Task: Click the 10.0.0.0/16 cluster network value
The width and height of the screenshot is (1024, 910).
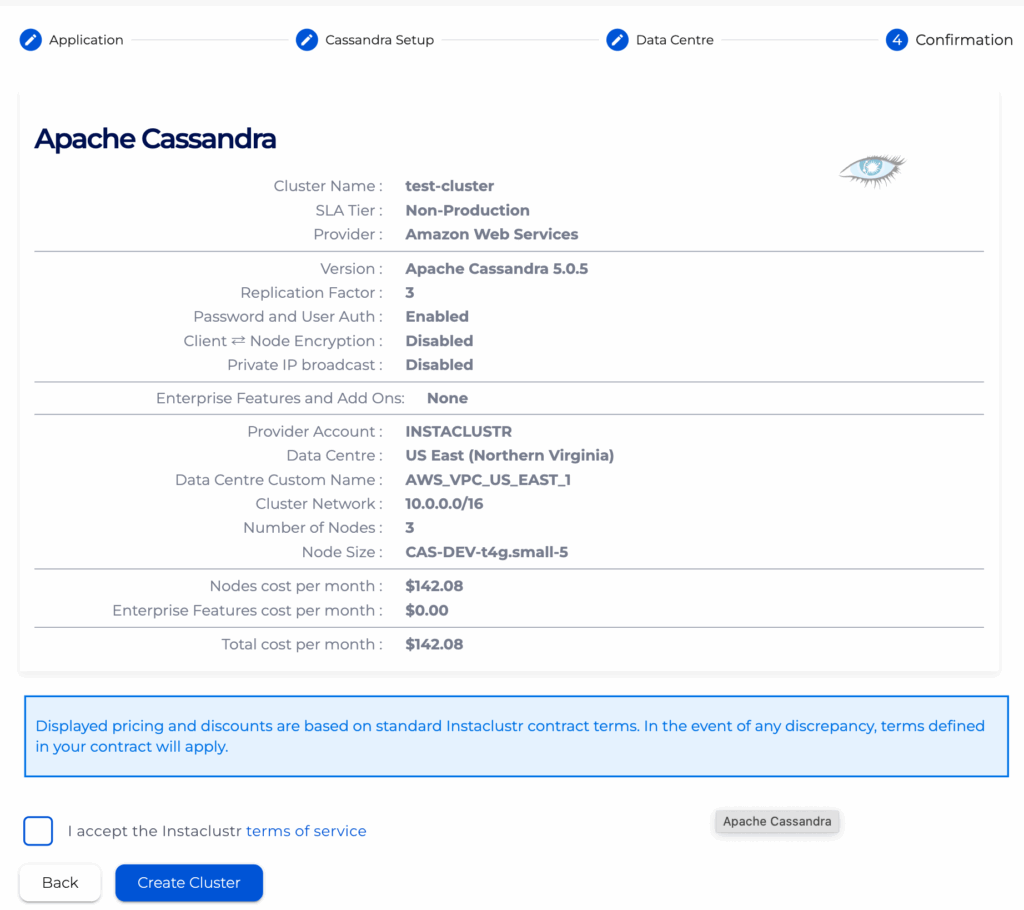Action: coord(444,504)
